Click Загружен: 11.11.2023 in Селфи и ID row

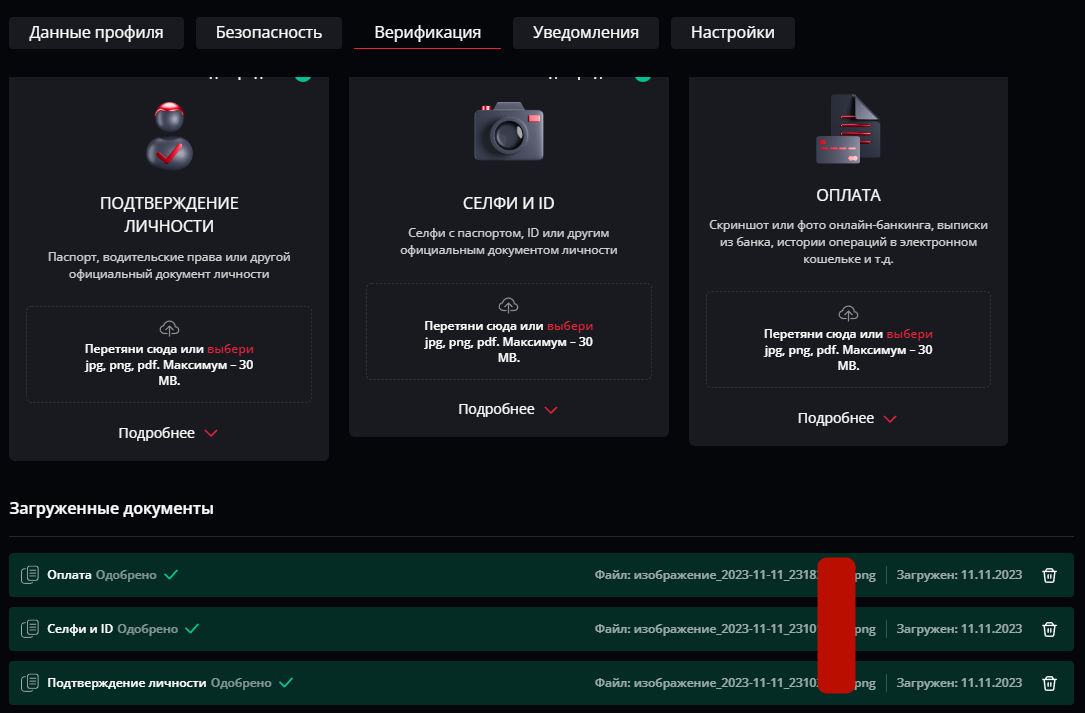coord(959,629)
